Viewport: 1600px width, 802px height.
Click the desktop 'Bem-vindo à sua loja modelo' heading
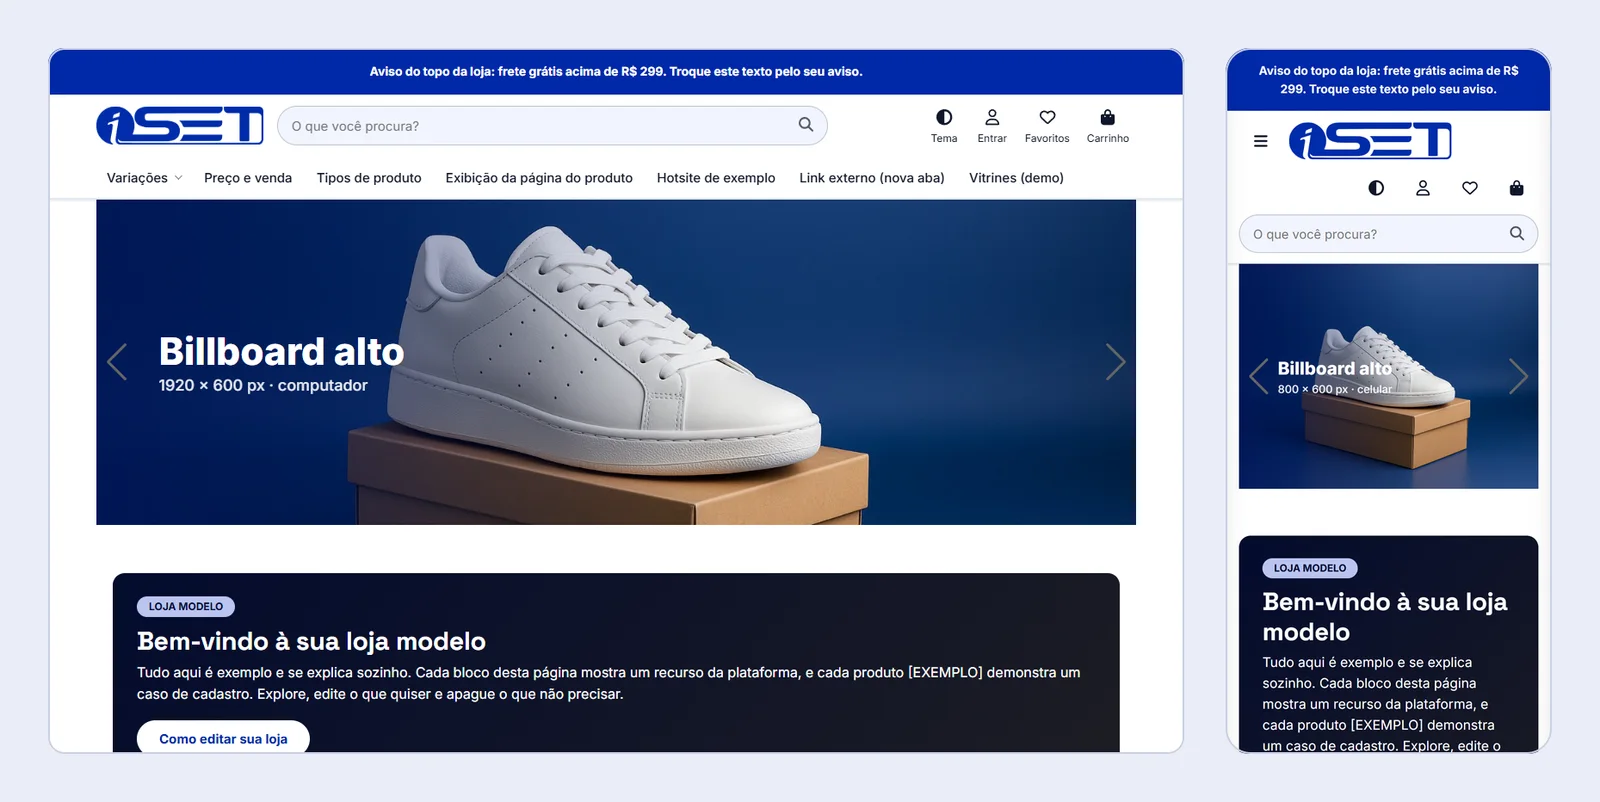311,641
